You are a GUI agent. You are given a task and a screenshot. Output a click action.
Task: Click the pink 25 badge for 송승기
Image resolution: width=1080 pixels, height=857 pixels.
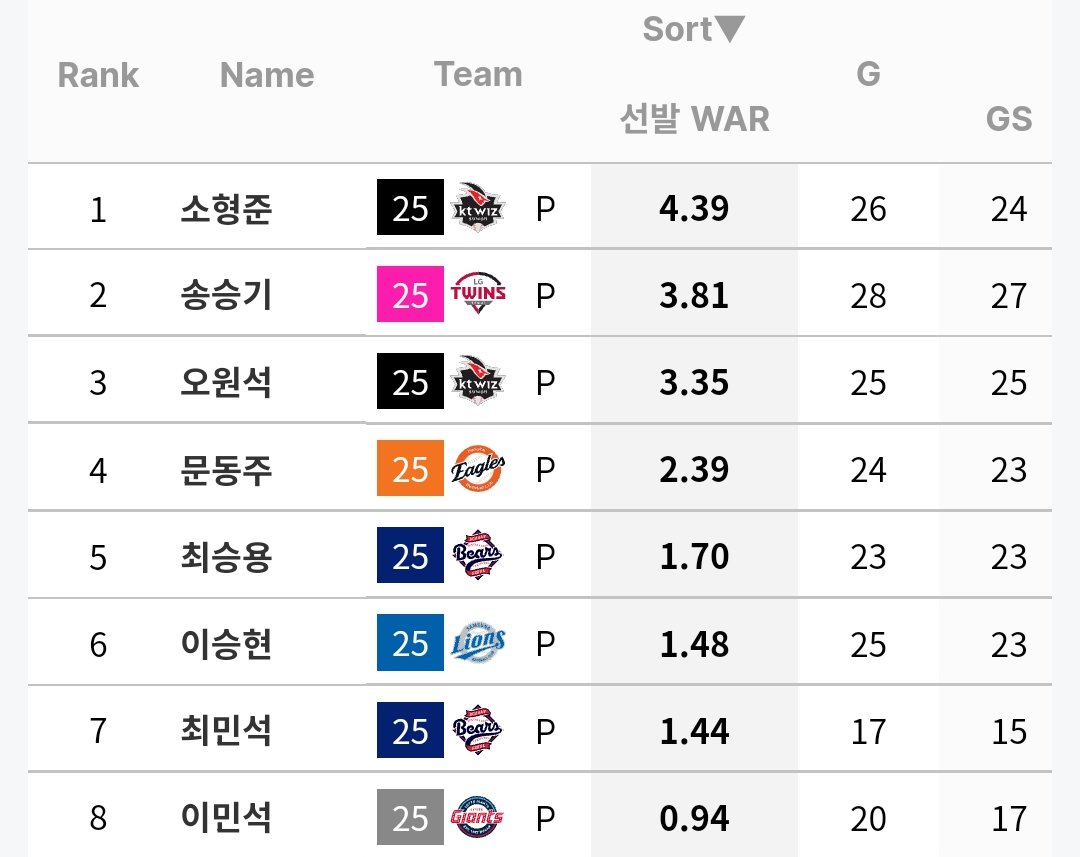[x=411, y=294]
